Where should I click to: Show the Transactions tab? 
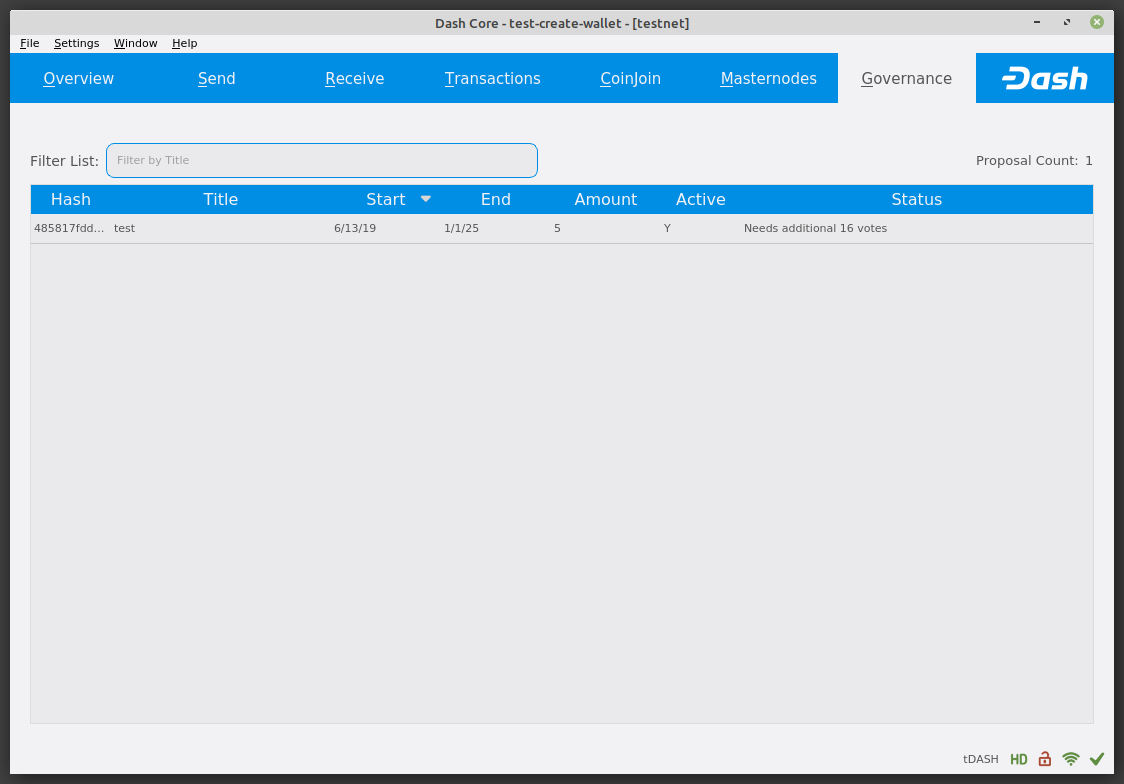pyautogui.click(x=493, y=79)
